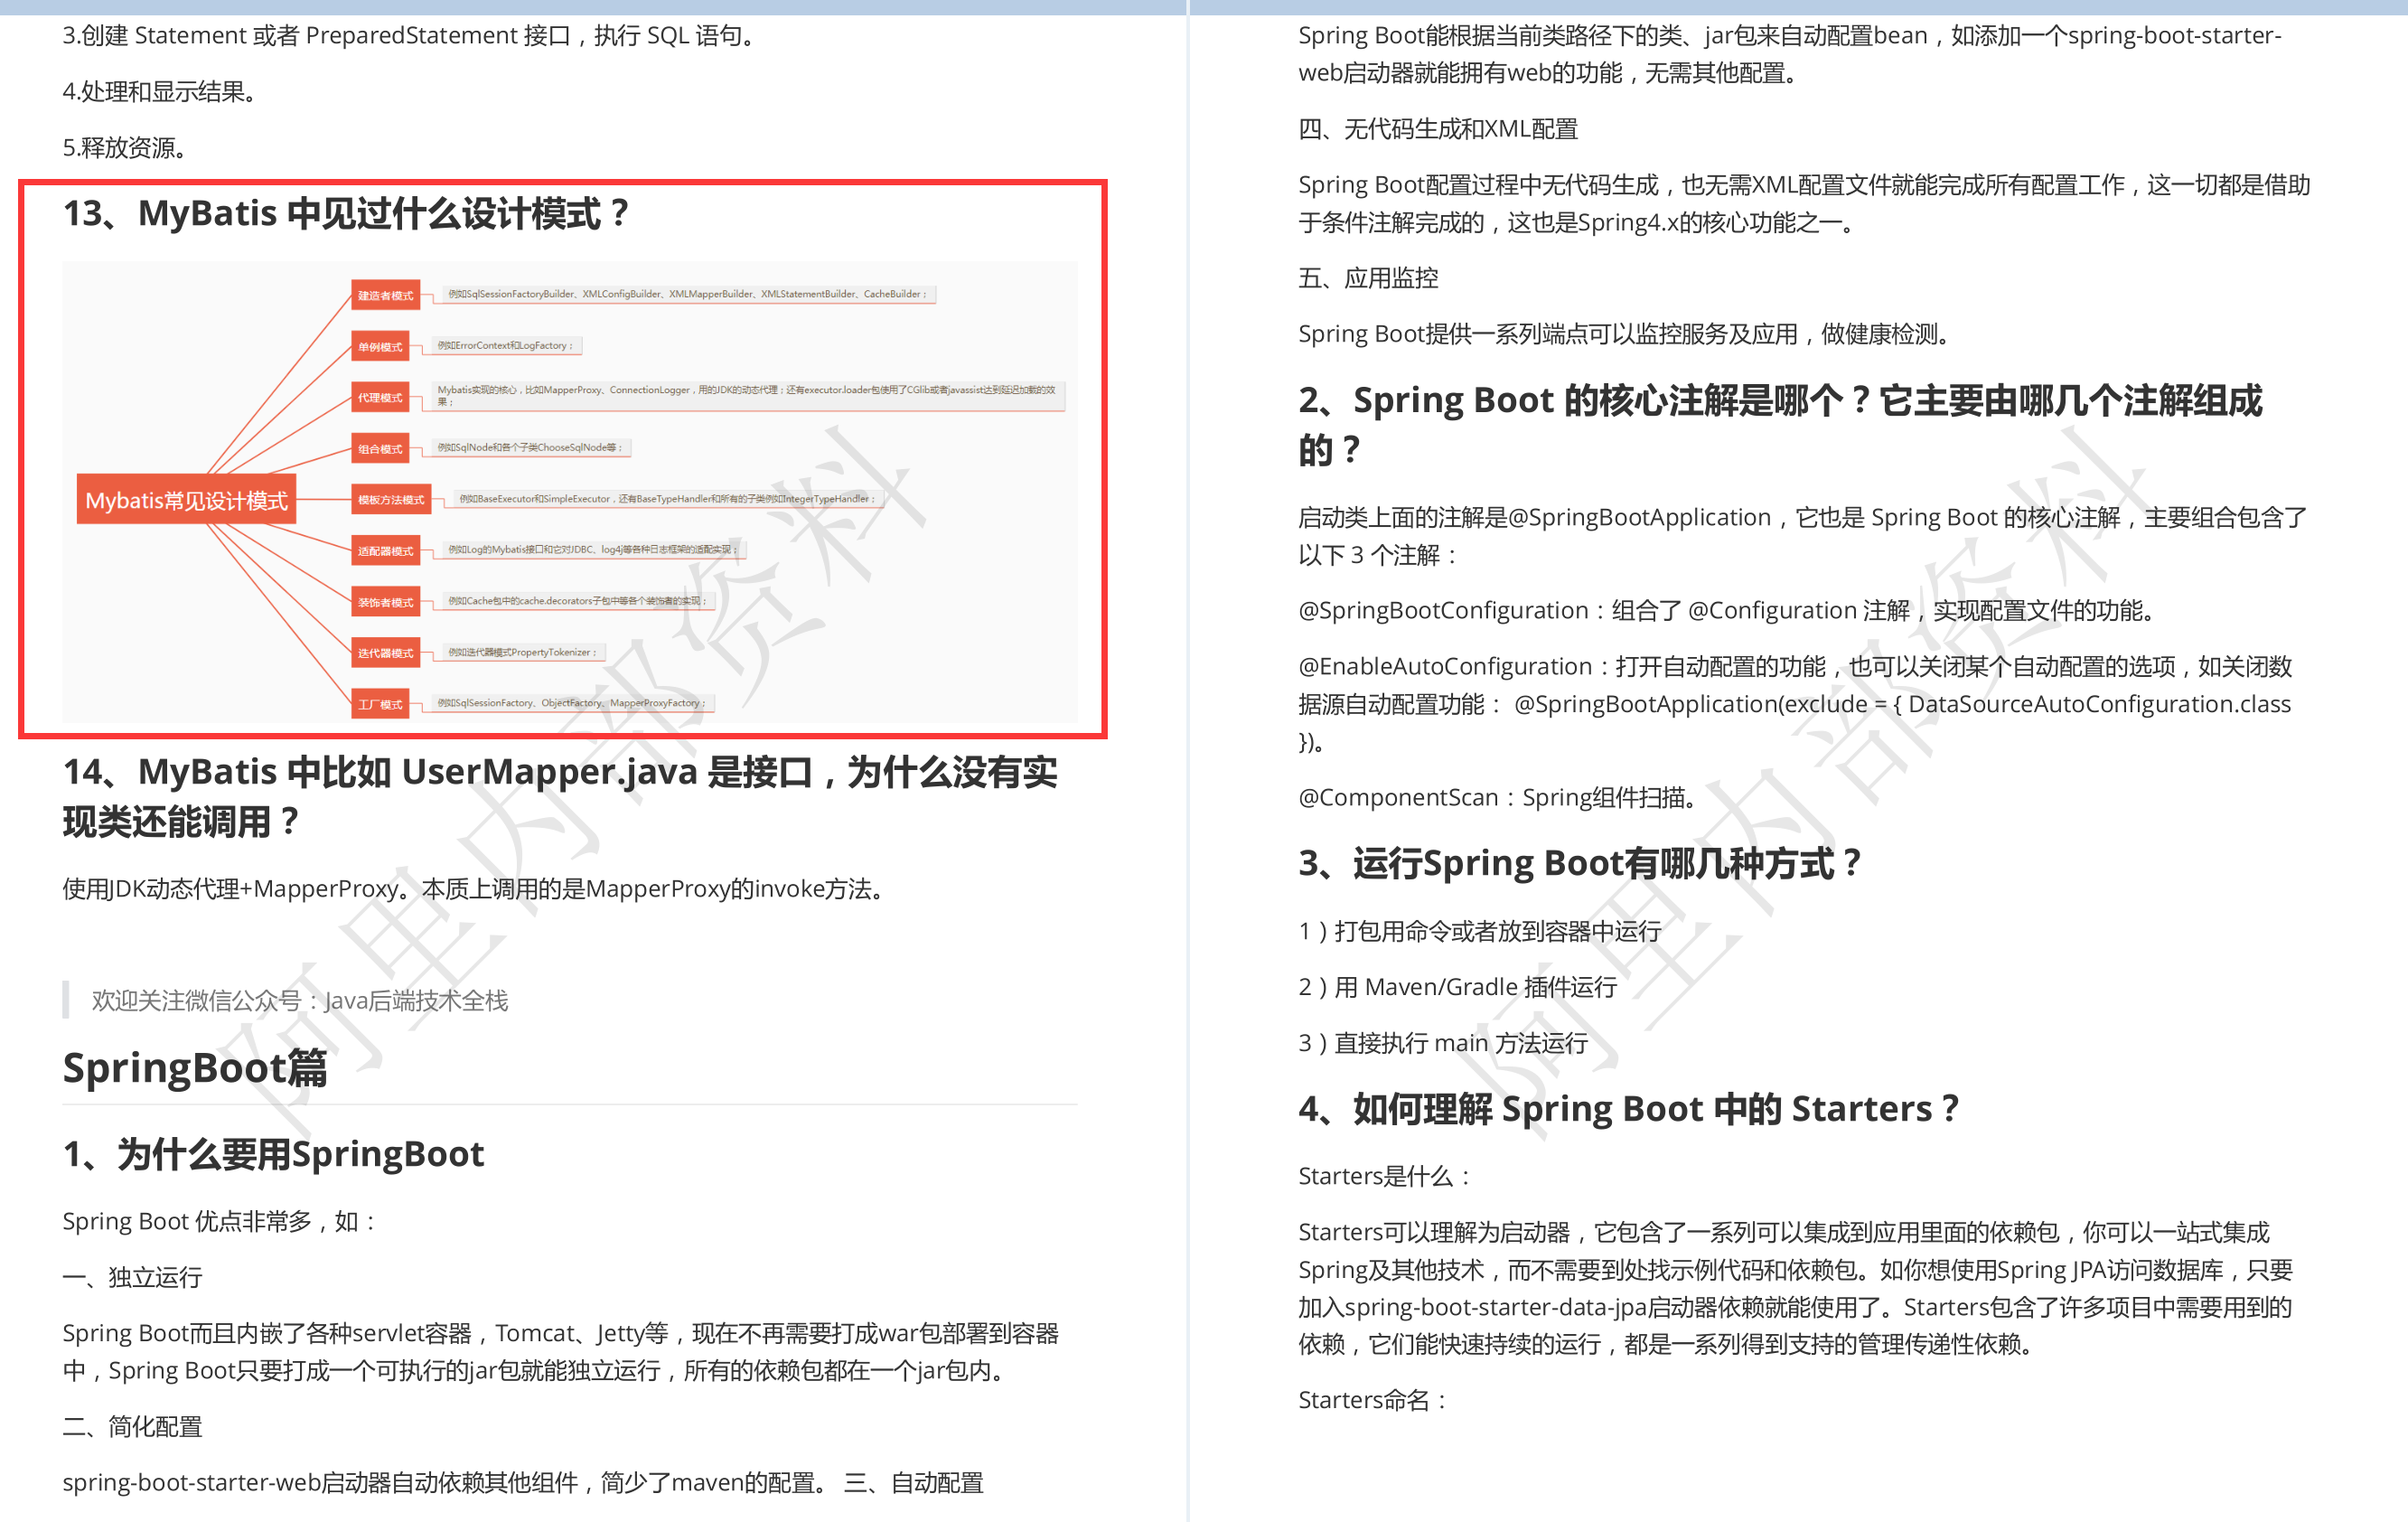This screenshot has height=1522, width=2408.
Task: Click the 迭代器模式 node
Action: (385, 652)
